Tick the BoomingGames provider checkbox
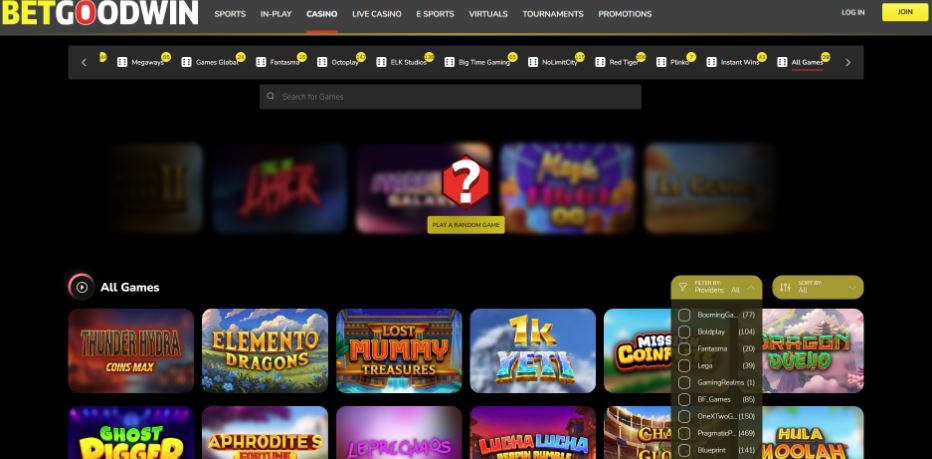Viewport: 932px width, 459px height. pyautogui.click(x=684, y=315)
